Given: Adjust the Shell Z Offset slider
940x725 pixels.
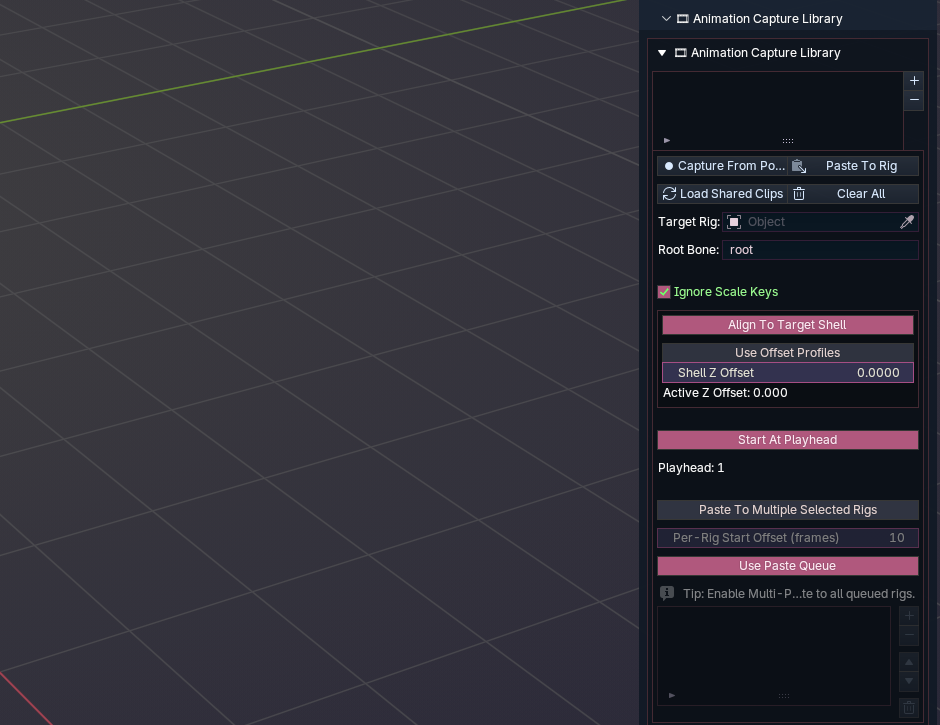Looking at the screenshot, I should click(787, 372).
